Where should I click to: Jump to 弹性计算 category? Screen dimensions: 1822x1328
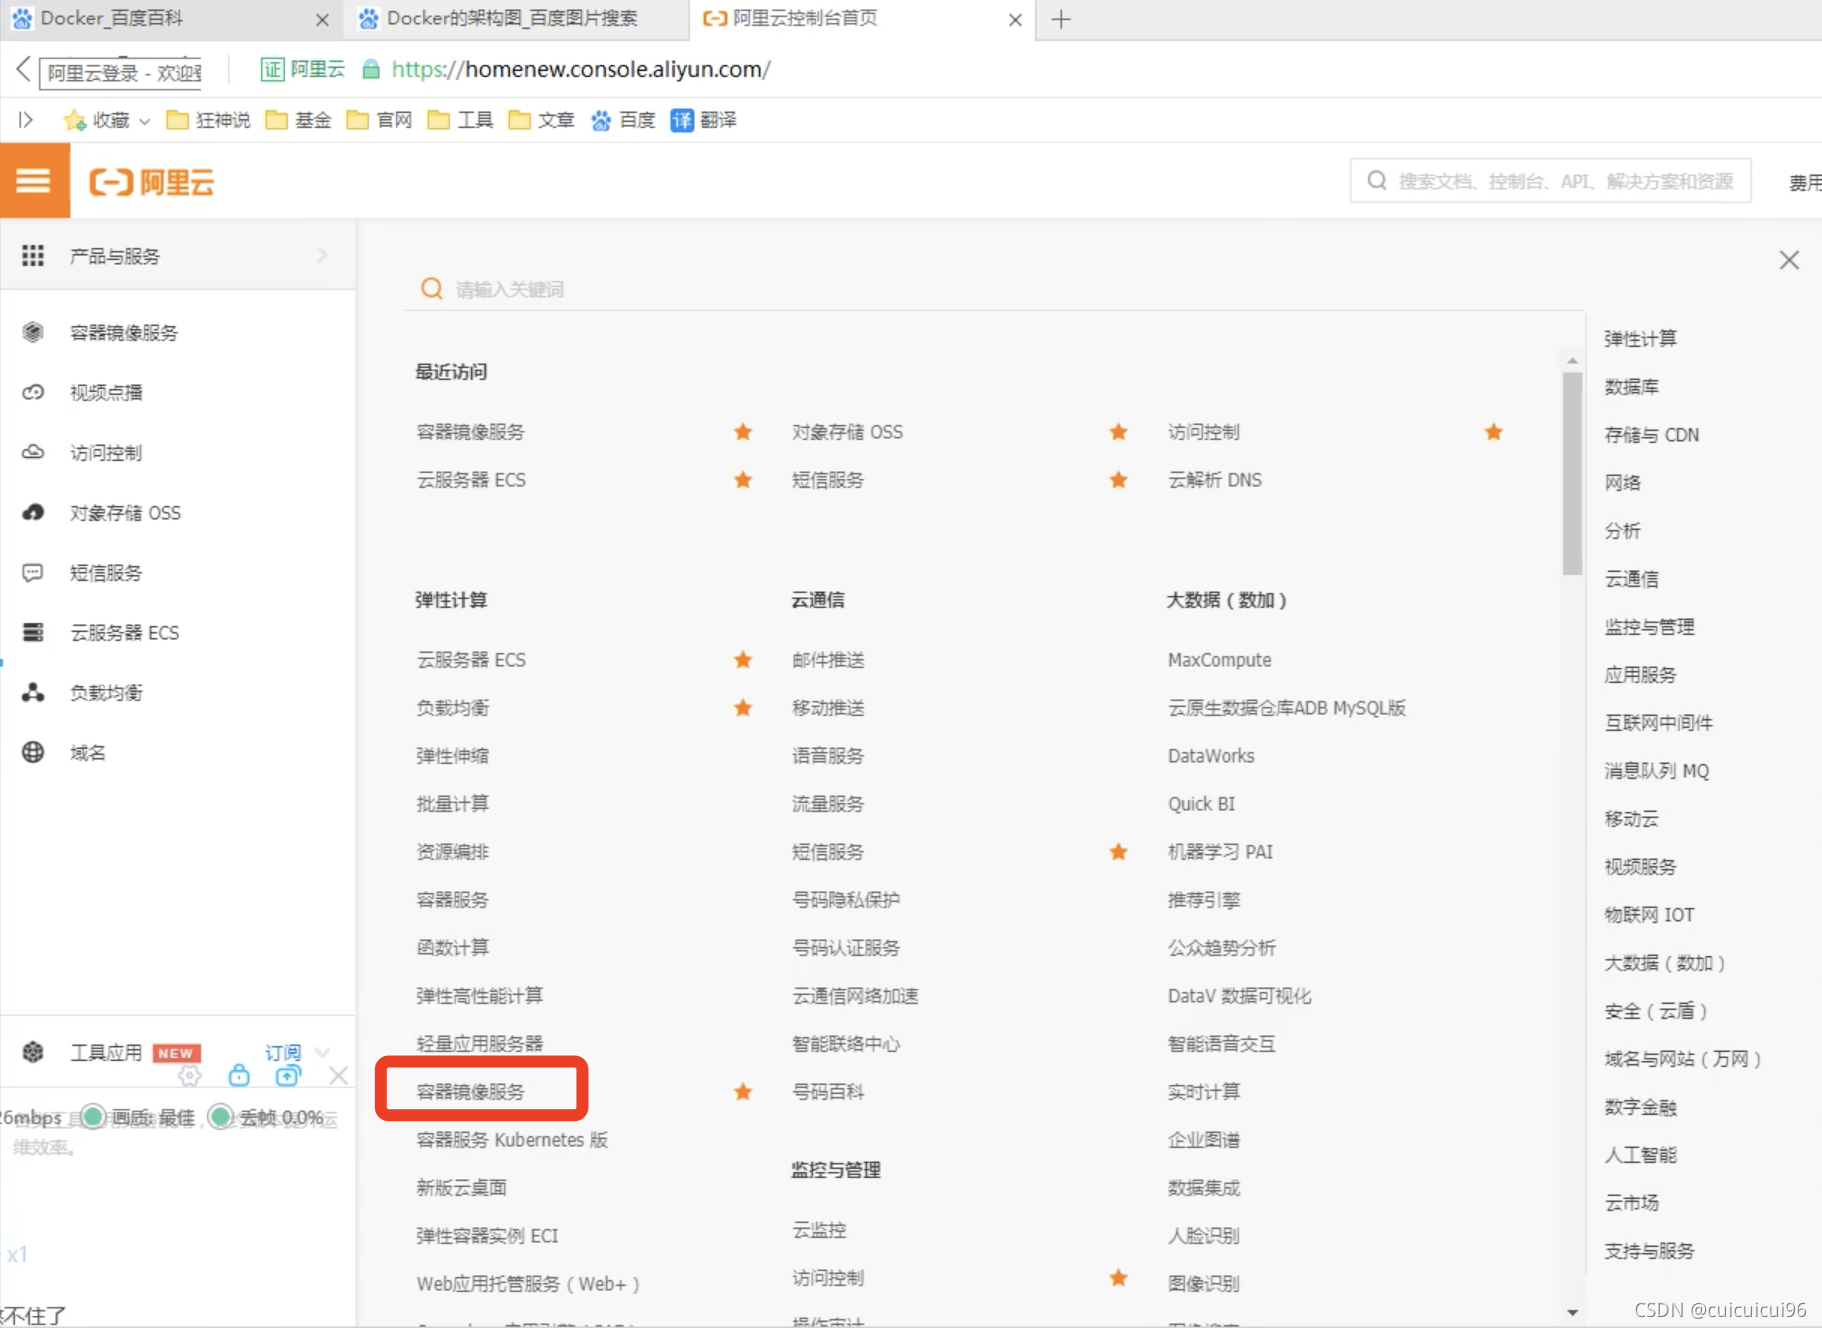(1640, 339)
